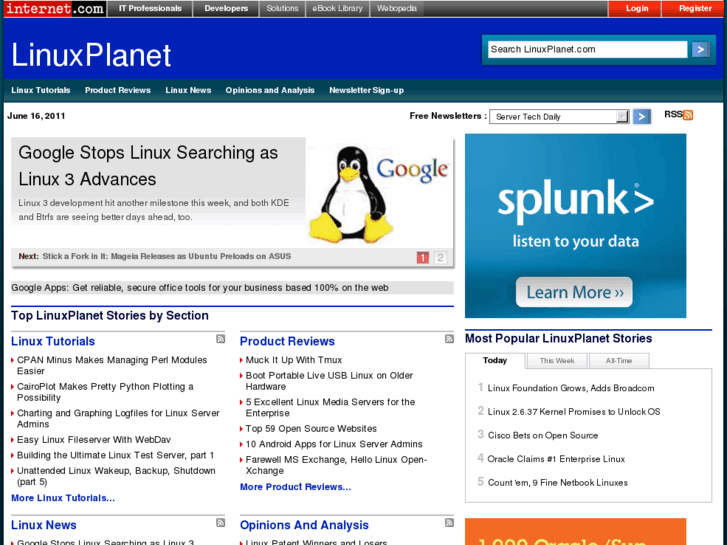The width and height of the screenshot is (727, 545).
Task: Open the Linux News section heading
Action: click(44, 525)
